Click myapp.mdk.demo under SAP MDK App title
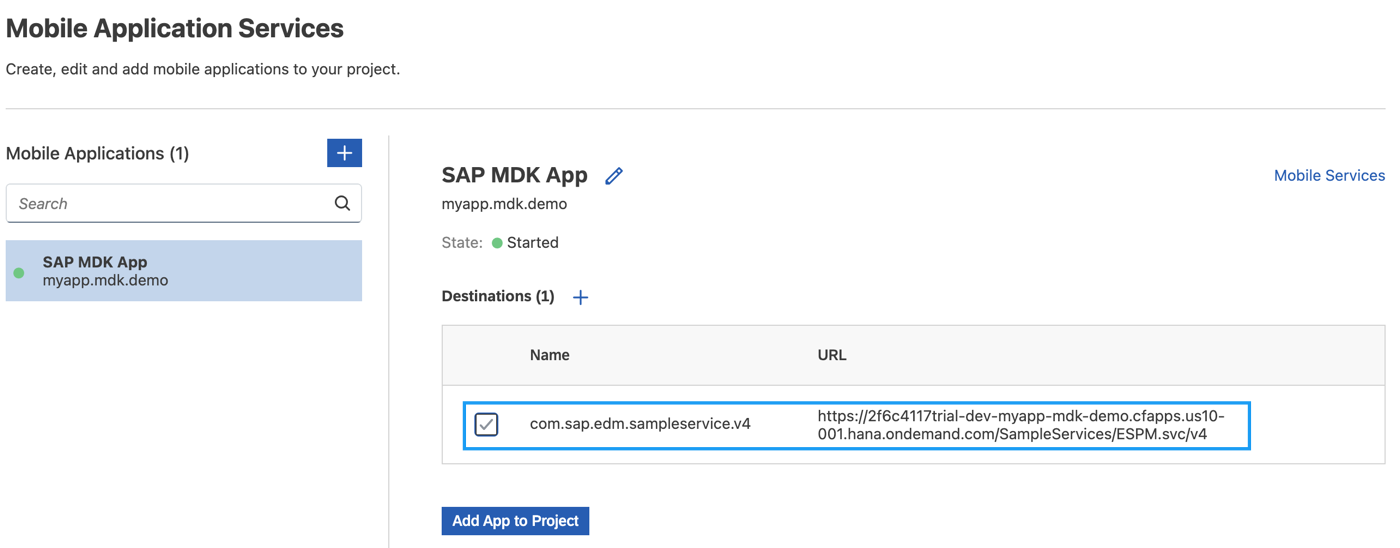The width and height of the screenshot is (1400, 548). [x=504, y=204]
